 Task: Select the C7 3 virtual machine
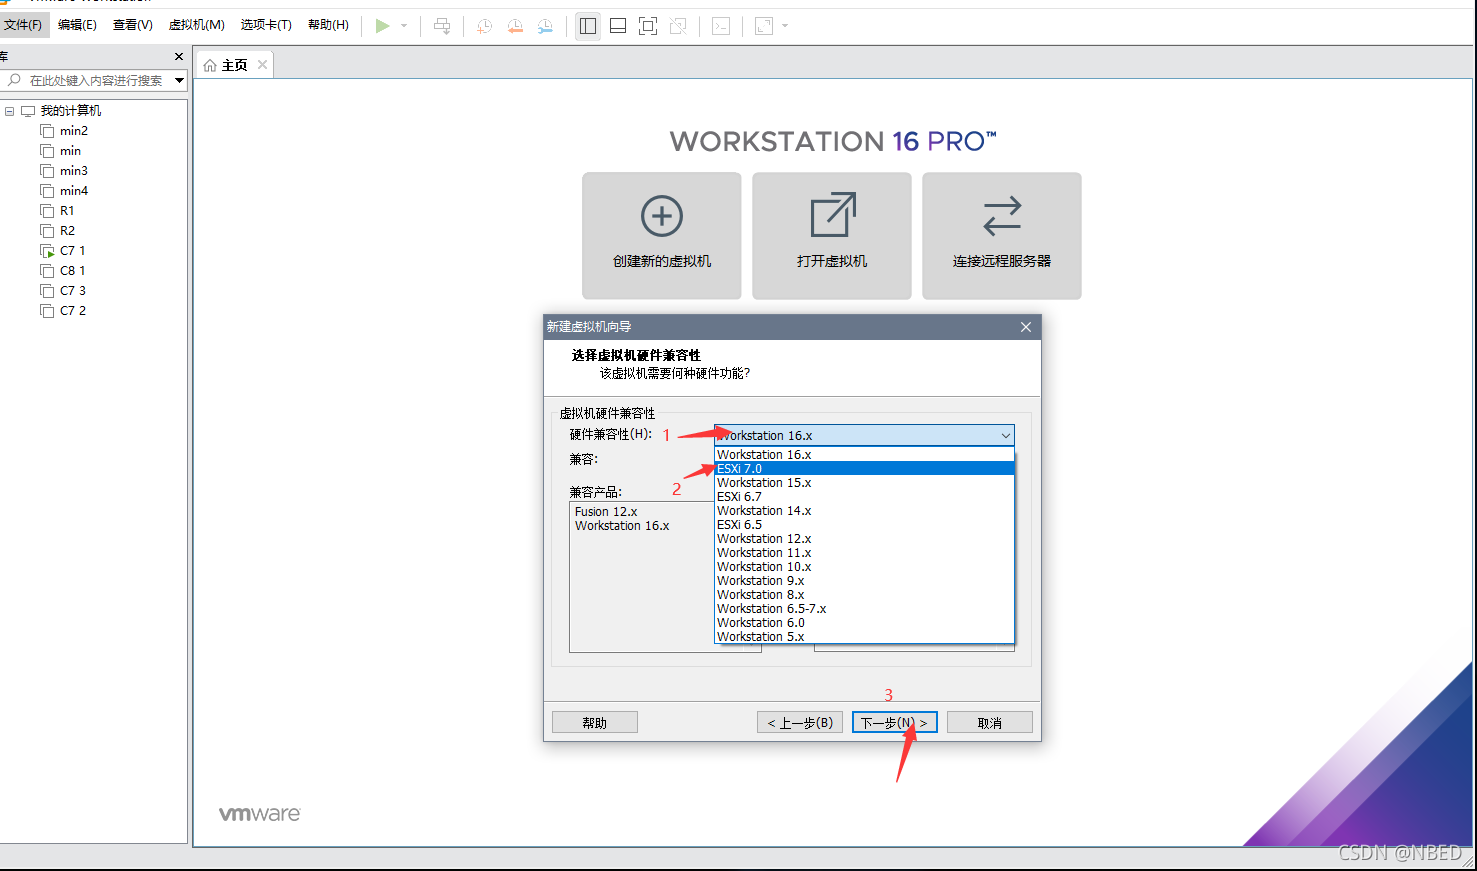click(x=72, y=291)
